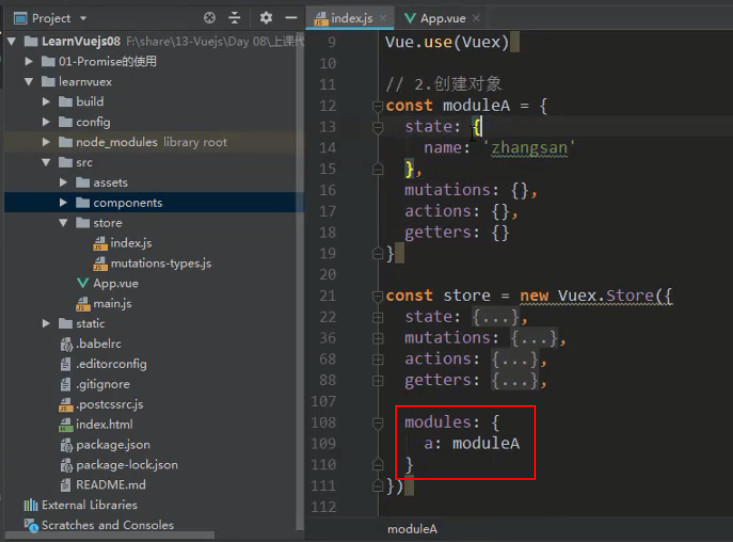Image resolution: width=733 pixels, height=542 pixels.
Task: Expand the node_modules folder
Action: click(46, 142)
